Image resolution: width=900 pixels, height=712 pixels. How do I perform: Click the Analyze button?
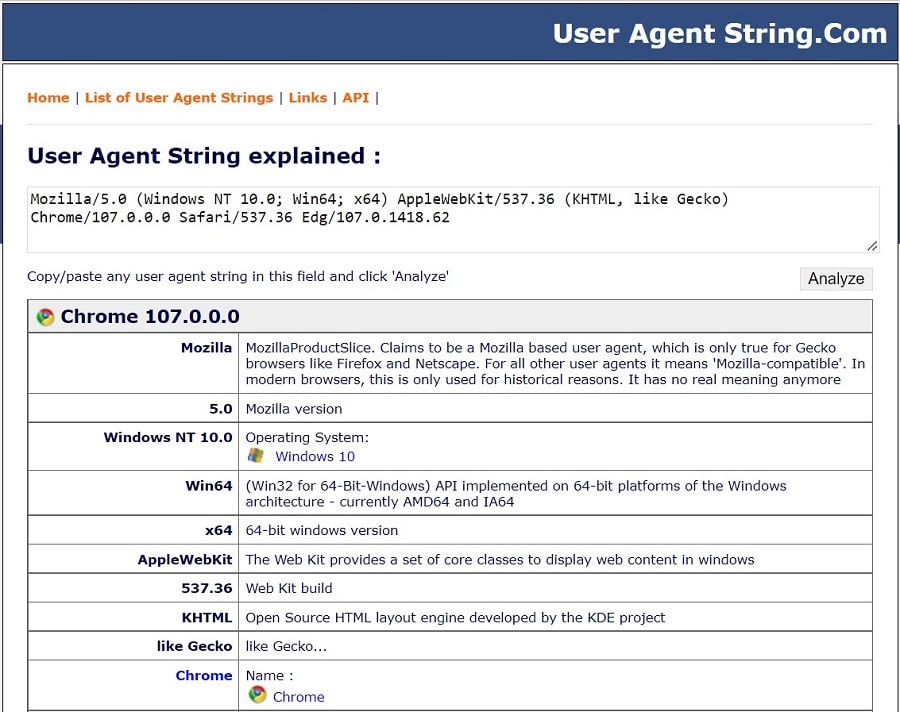click(836, 278)
